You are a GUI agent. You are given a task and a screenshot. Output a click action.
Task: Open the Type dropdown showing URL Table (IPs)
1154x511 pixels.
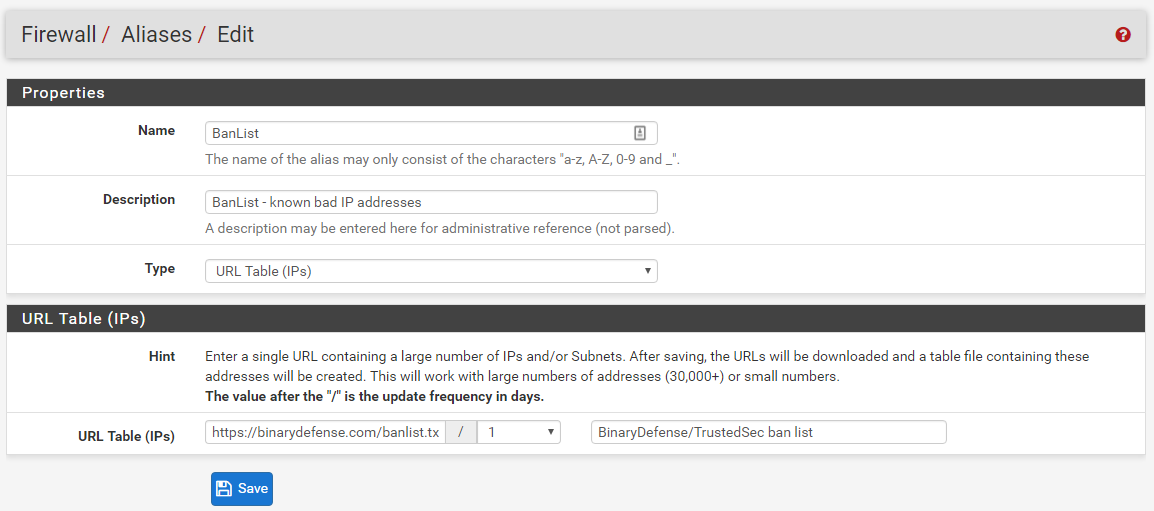pyautogui.click(x=431, y=271)
